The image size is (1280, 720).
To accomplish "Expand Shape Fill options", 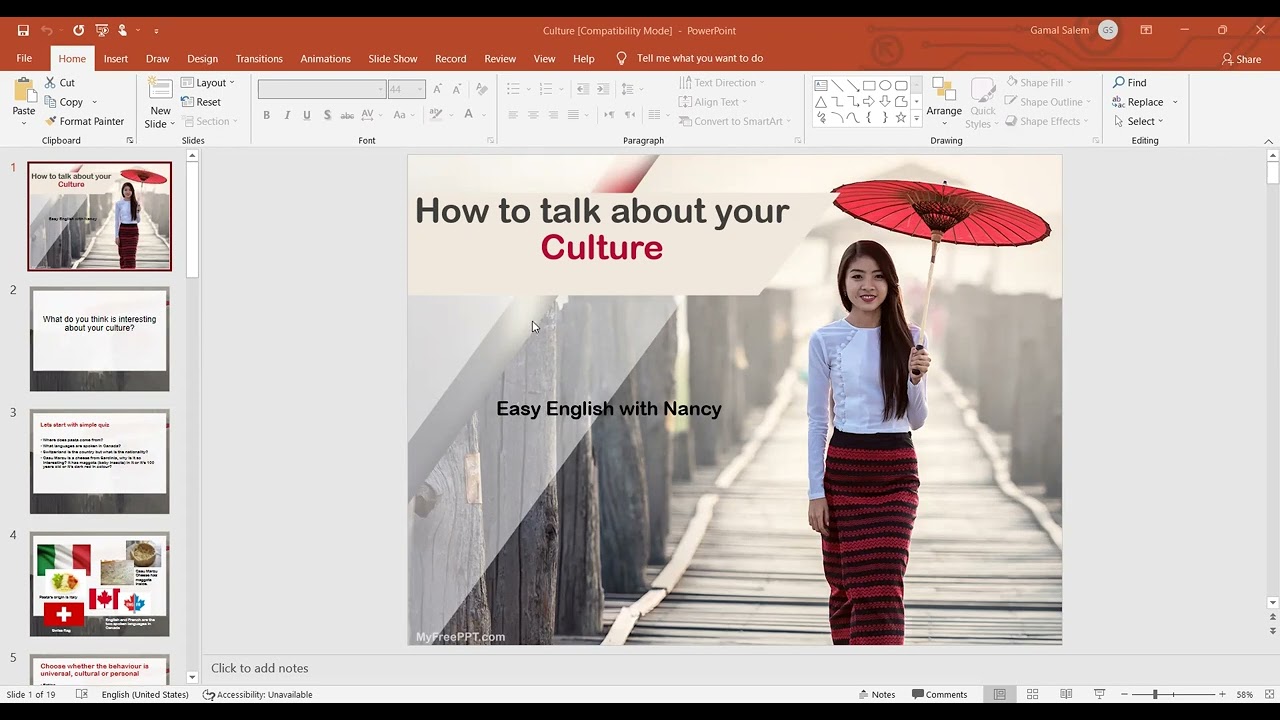I will (x=1037, y=82).
